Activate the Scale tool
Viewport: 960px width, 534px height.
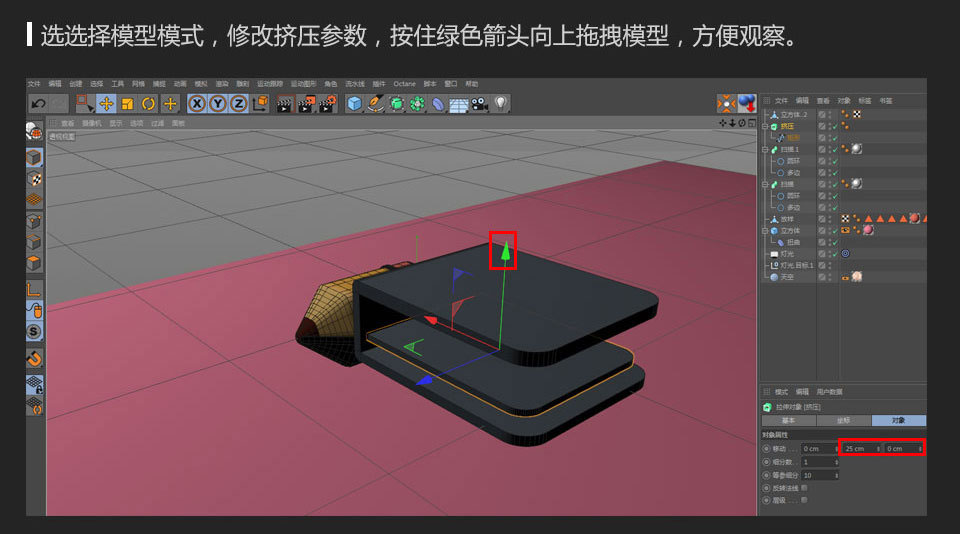point(127,104)
